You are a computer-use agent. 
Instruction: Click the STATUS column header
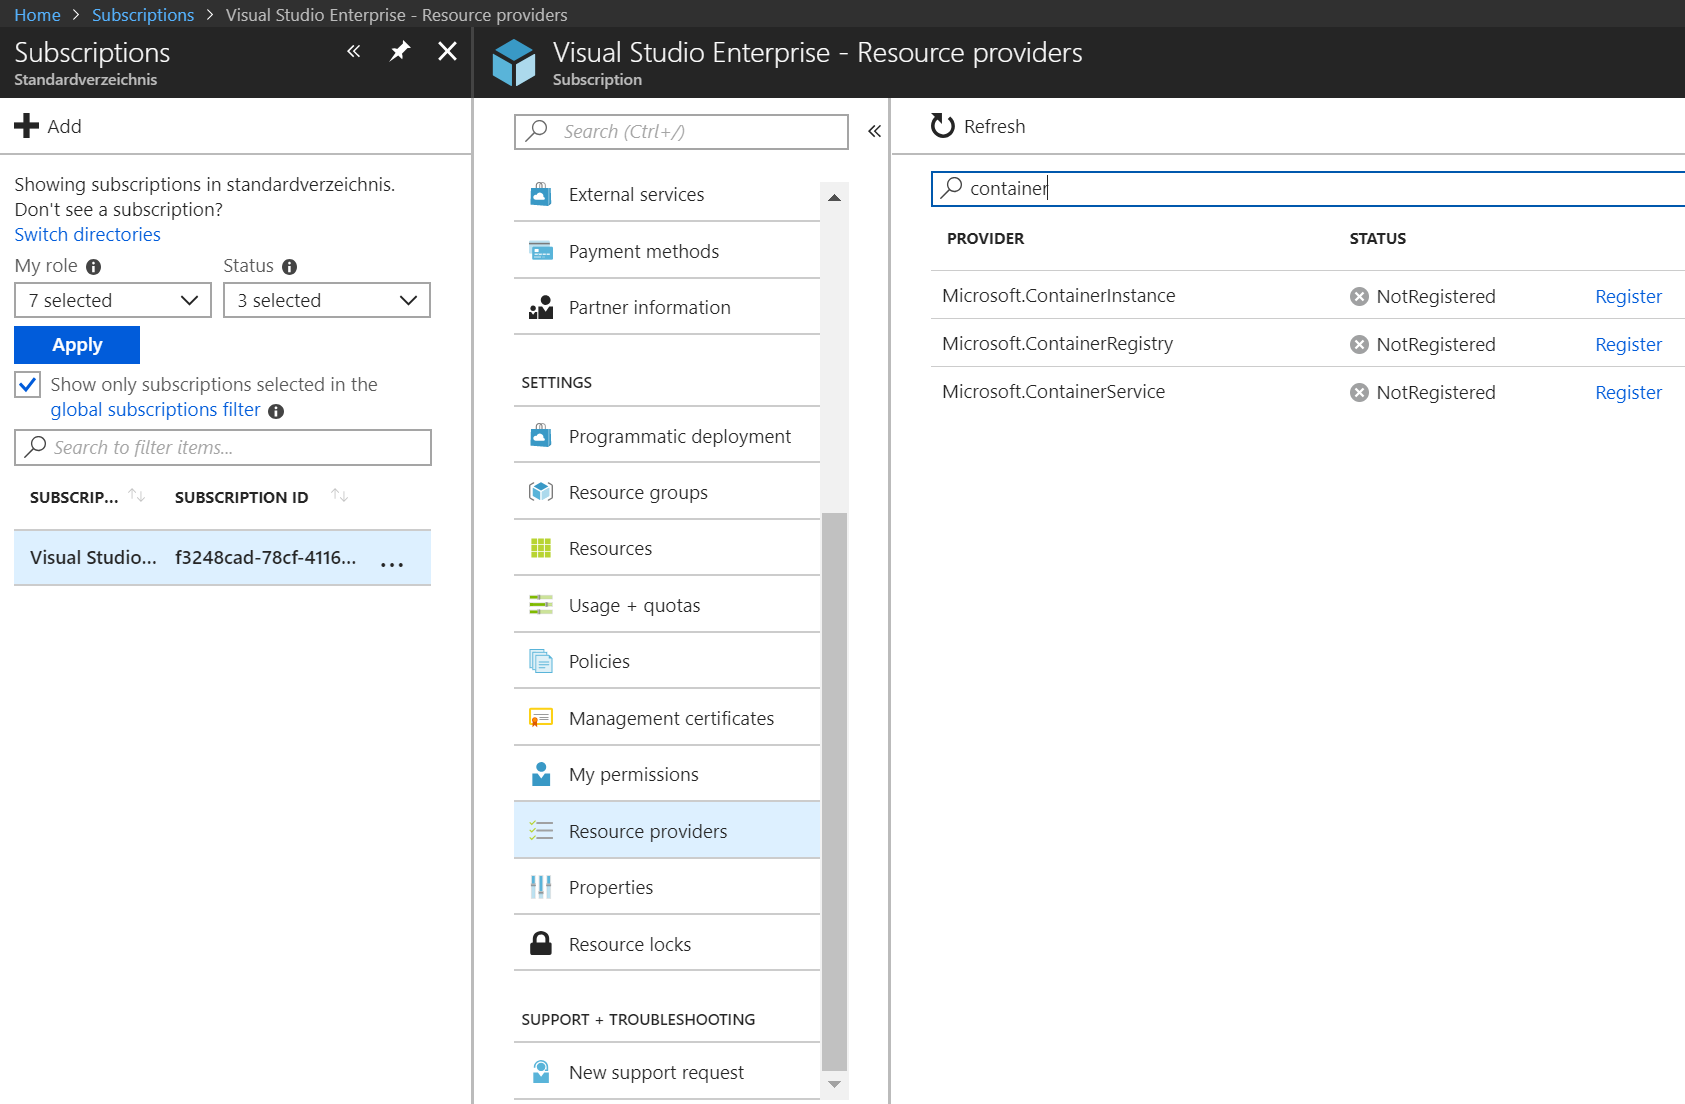[x=1377, y=238]
